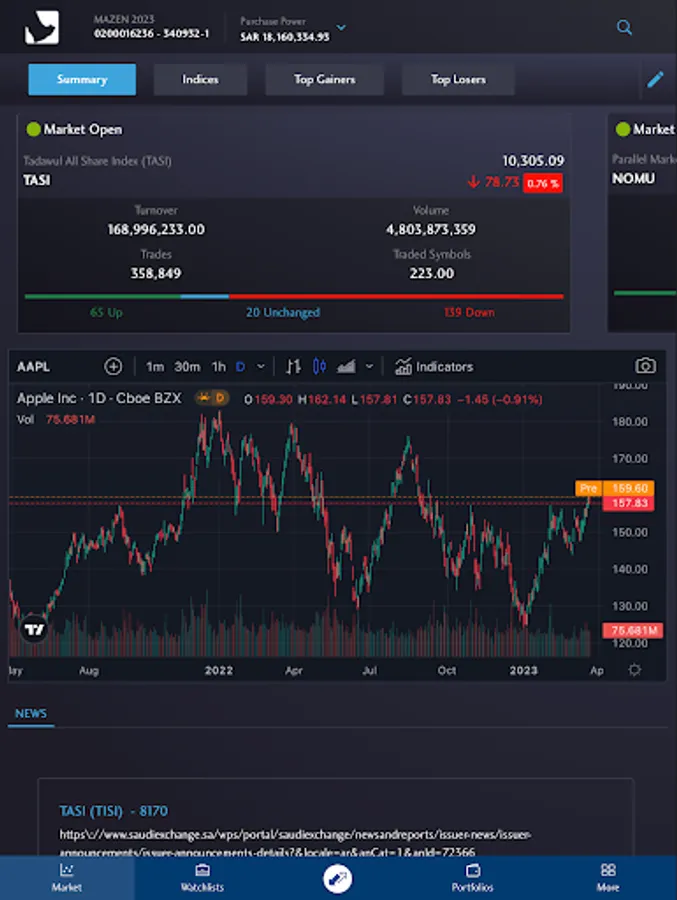Click the 2022 time axis label
Viewport: 677px width, 900px height.
click(219, 670)
